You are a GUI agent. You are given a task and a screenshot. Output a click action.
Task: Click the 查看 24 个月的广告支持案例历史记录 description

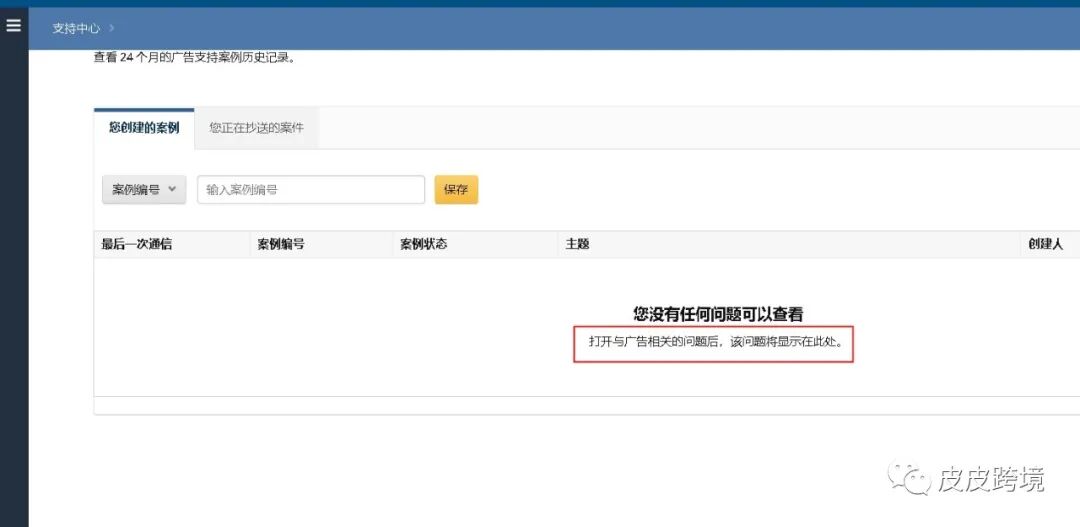(194, 58)
